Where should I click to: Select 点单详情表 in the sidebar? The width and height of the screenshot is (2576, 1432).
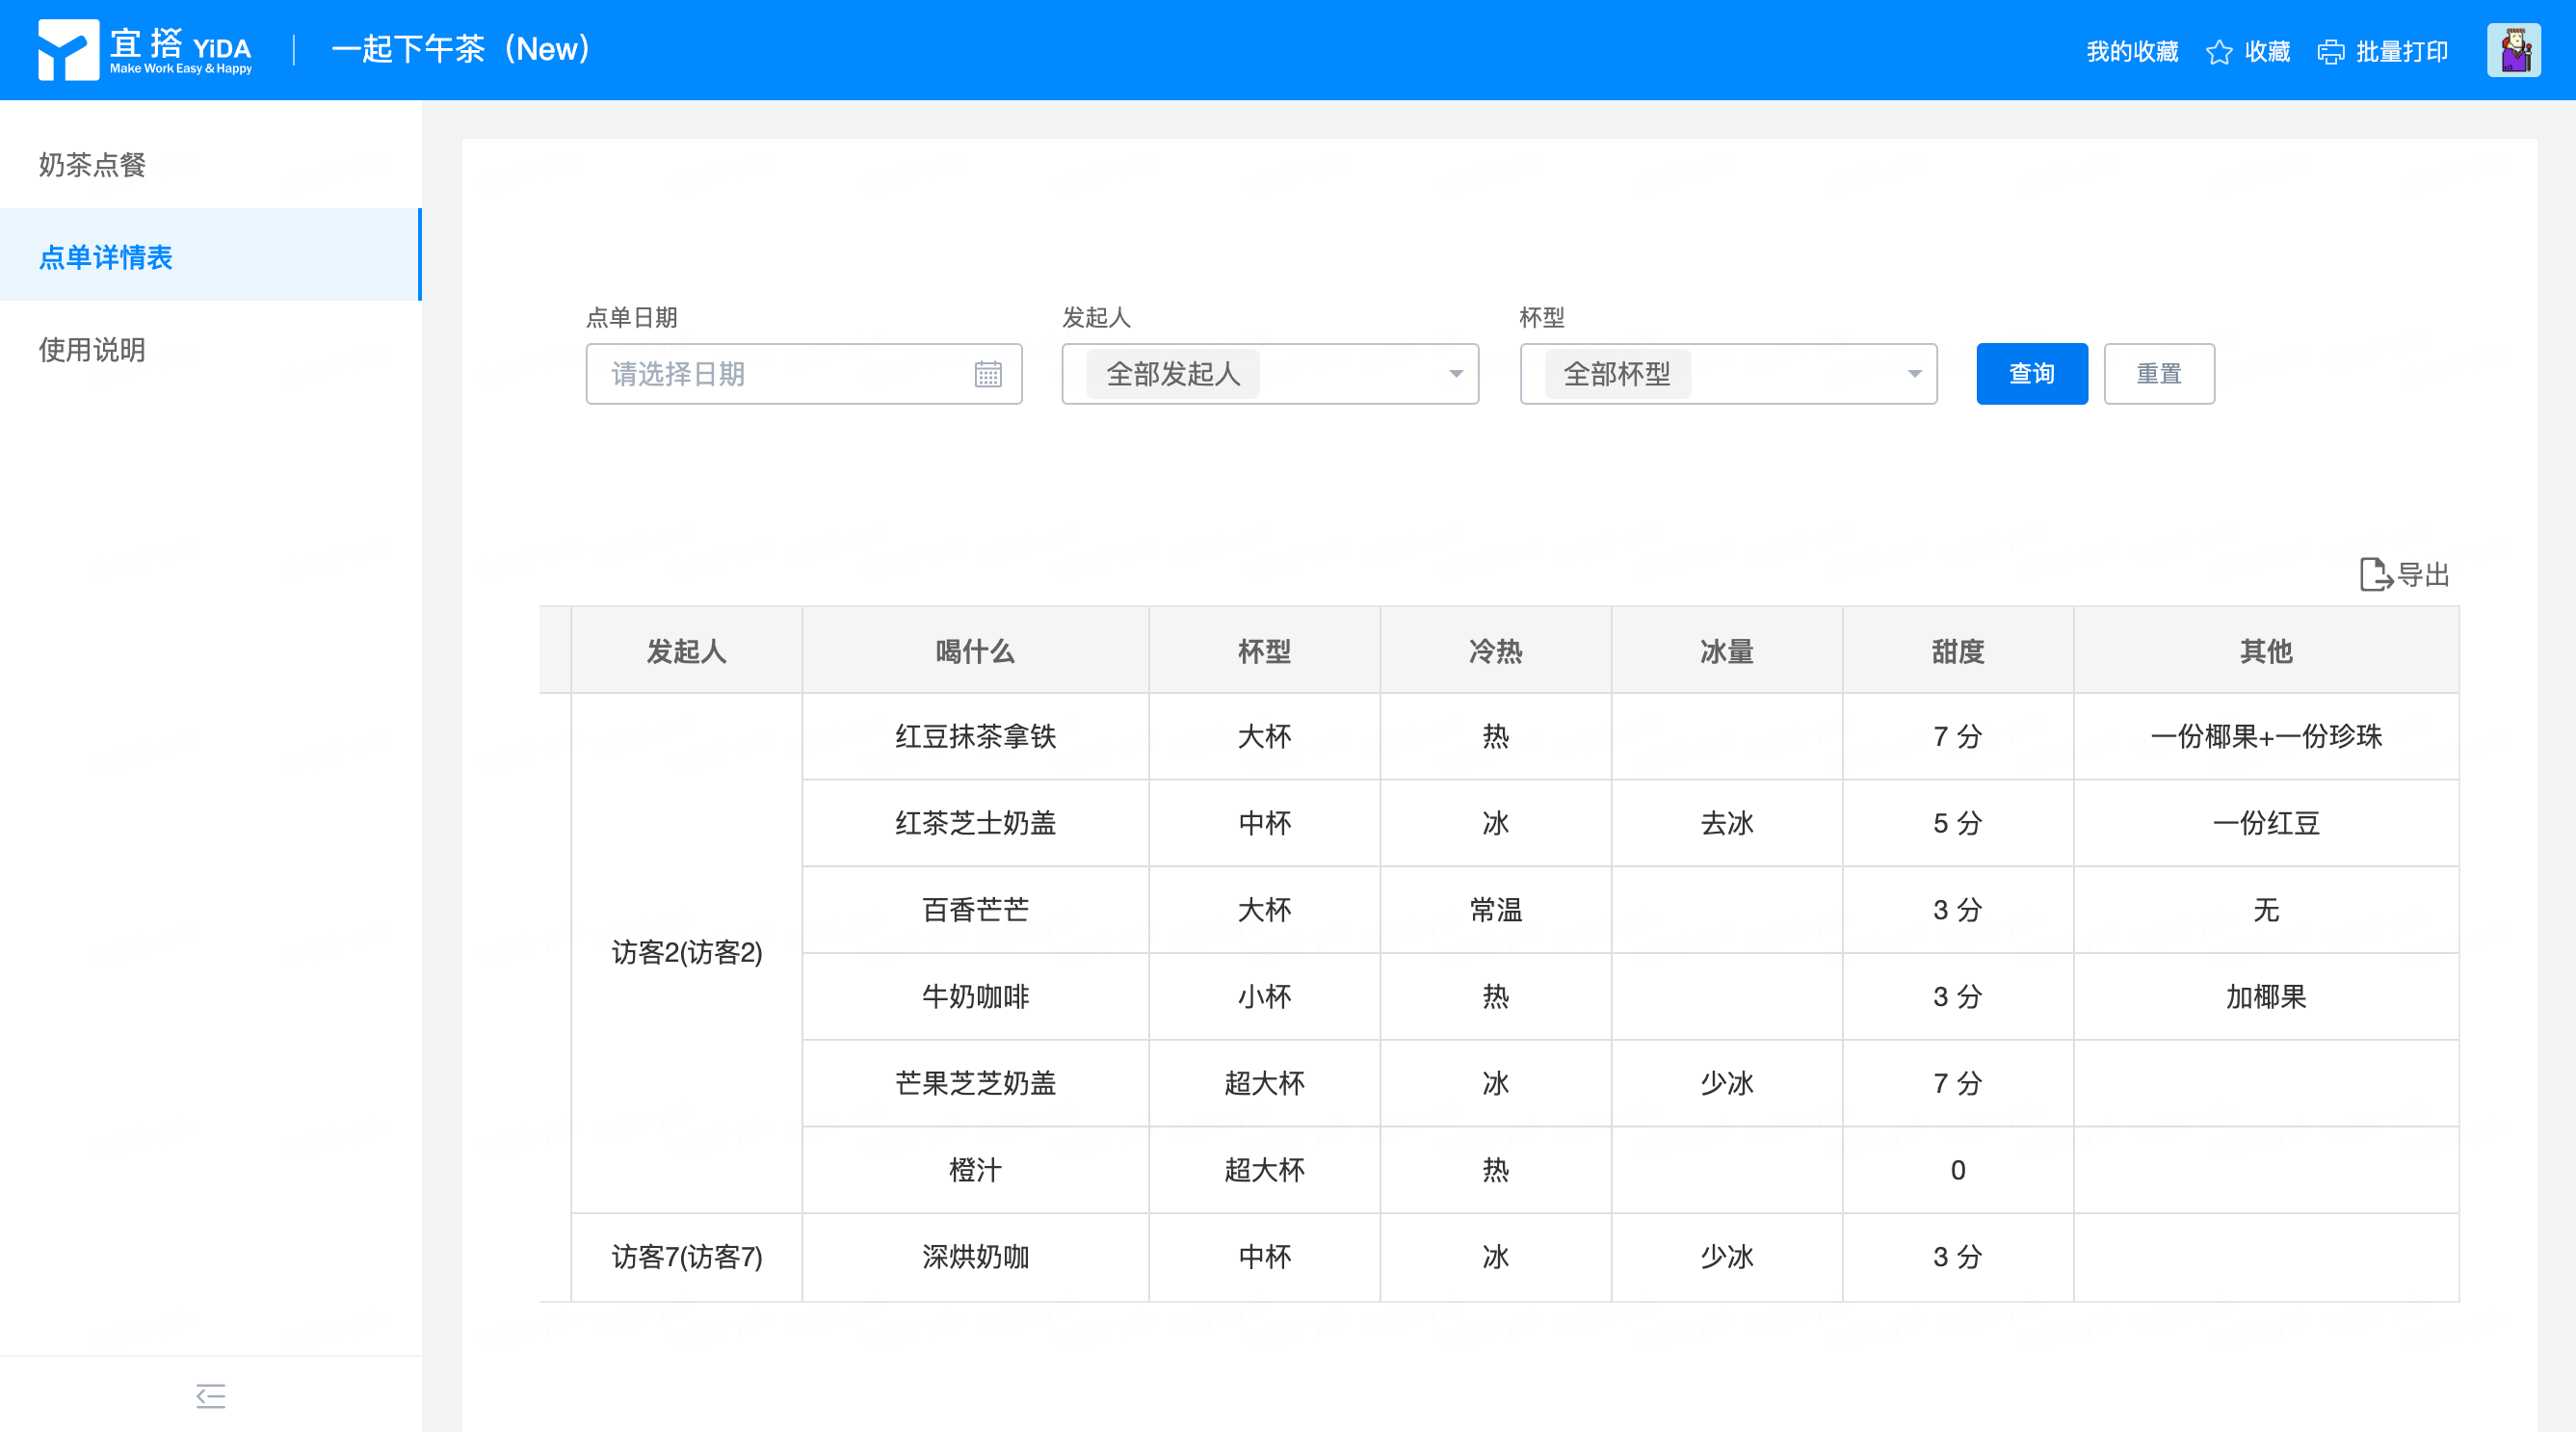click(106, 257)
